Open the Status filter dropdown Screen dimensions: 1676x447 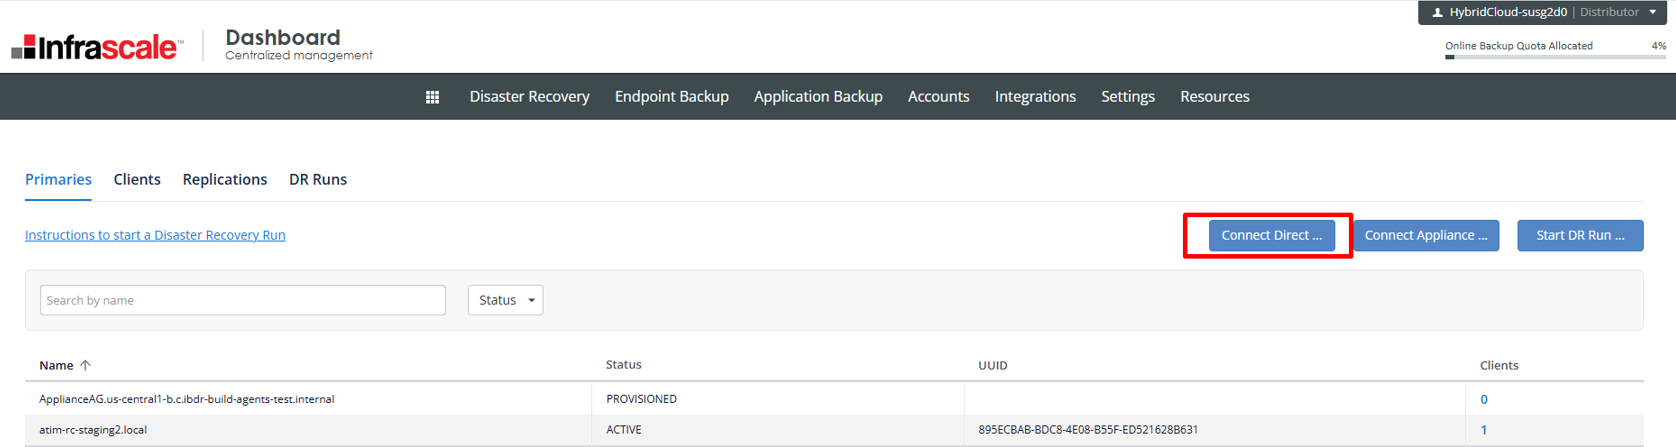tap(505, 300)
